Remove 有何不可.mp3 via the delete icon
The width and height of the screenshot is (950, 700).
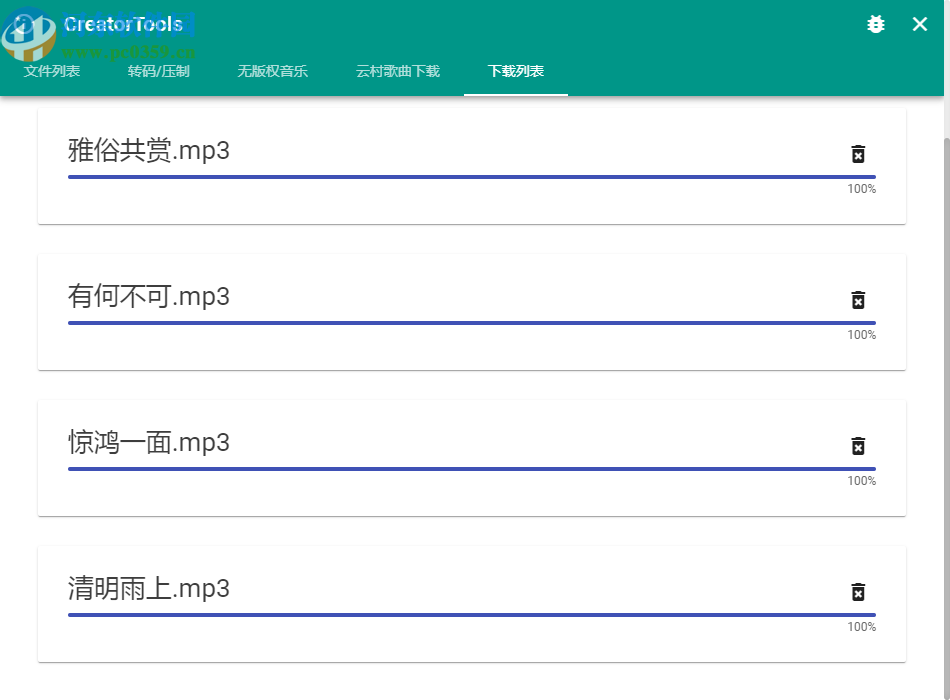(859, 301)
